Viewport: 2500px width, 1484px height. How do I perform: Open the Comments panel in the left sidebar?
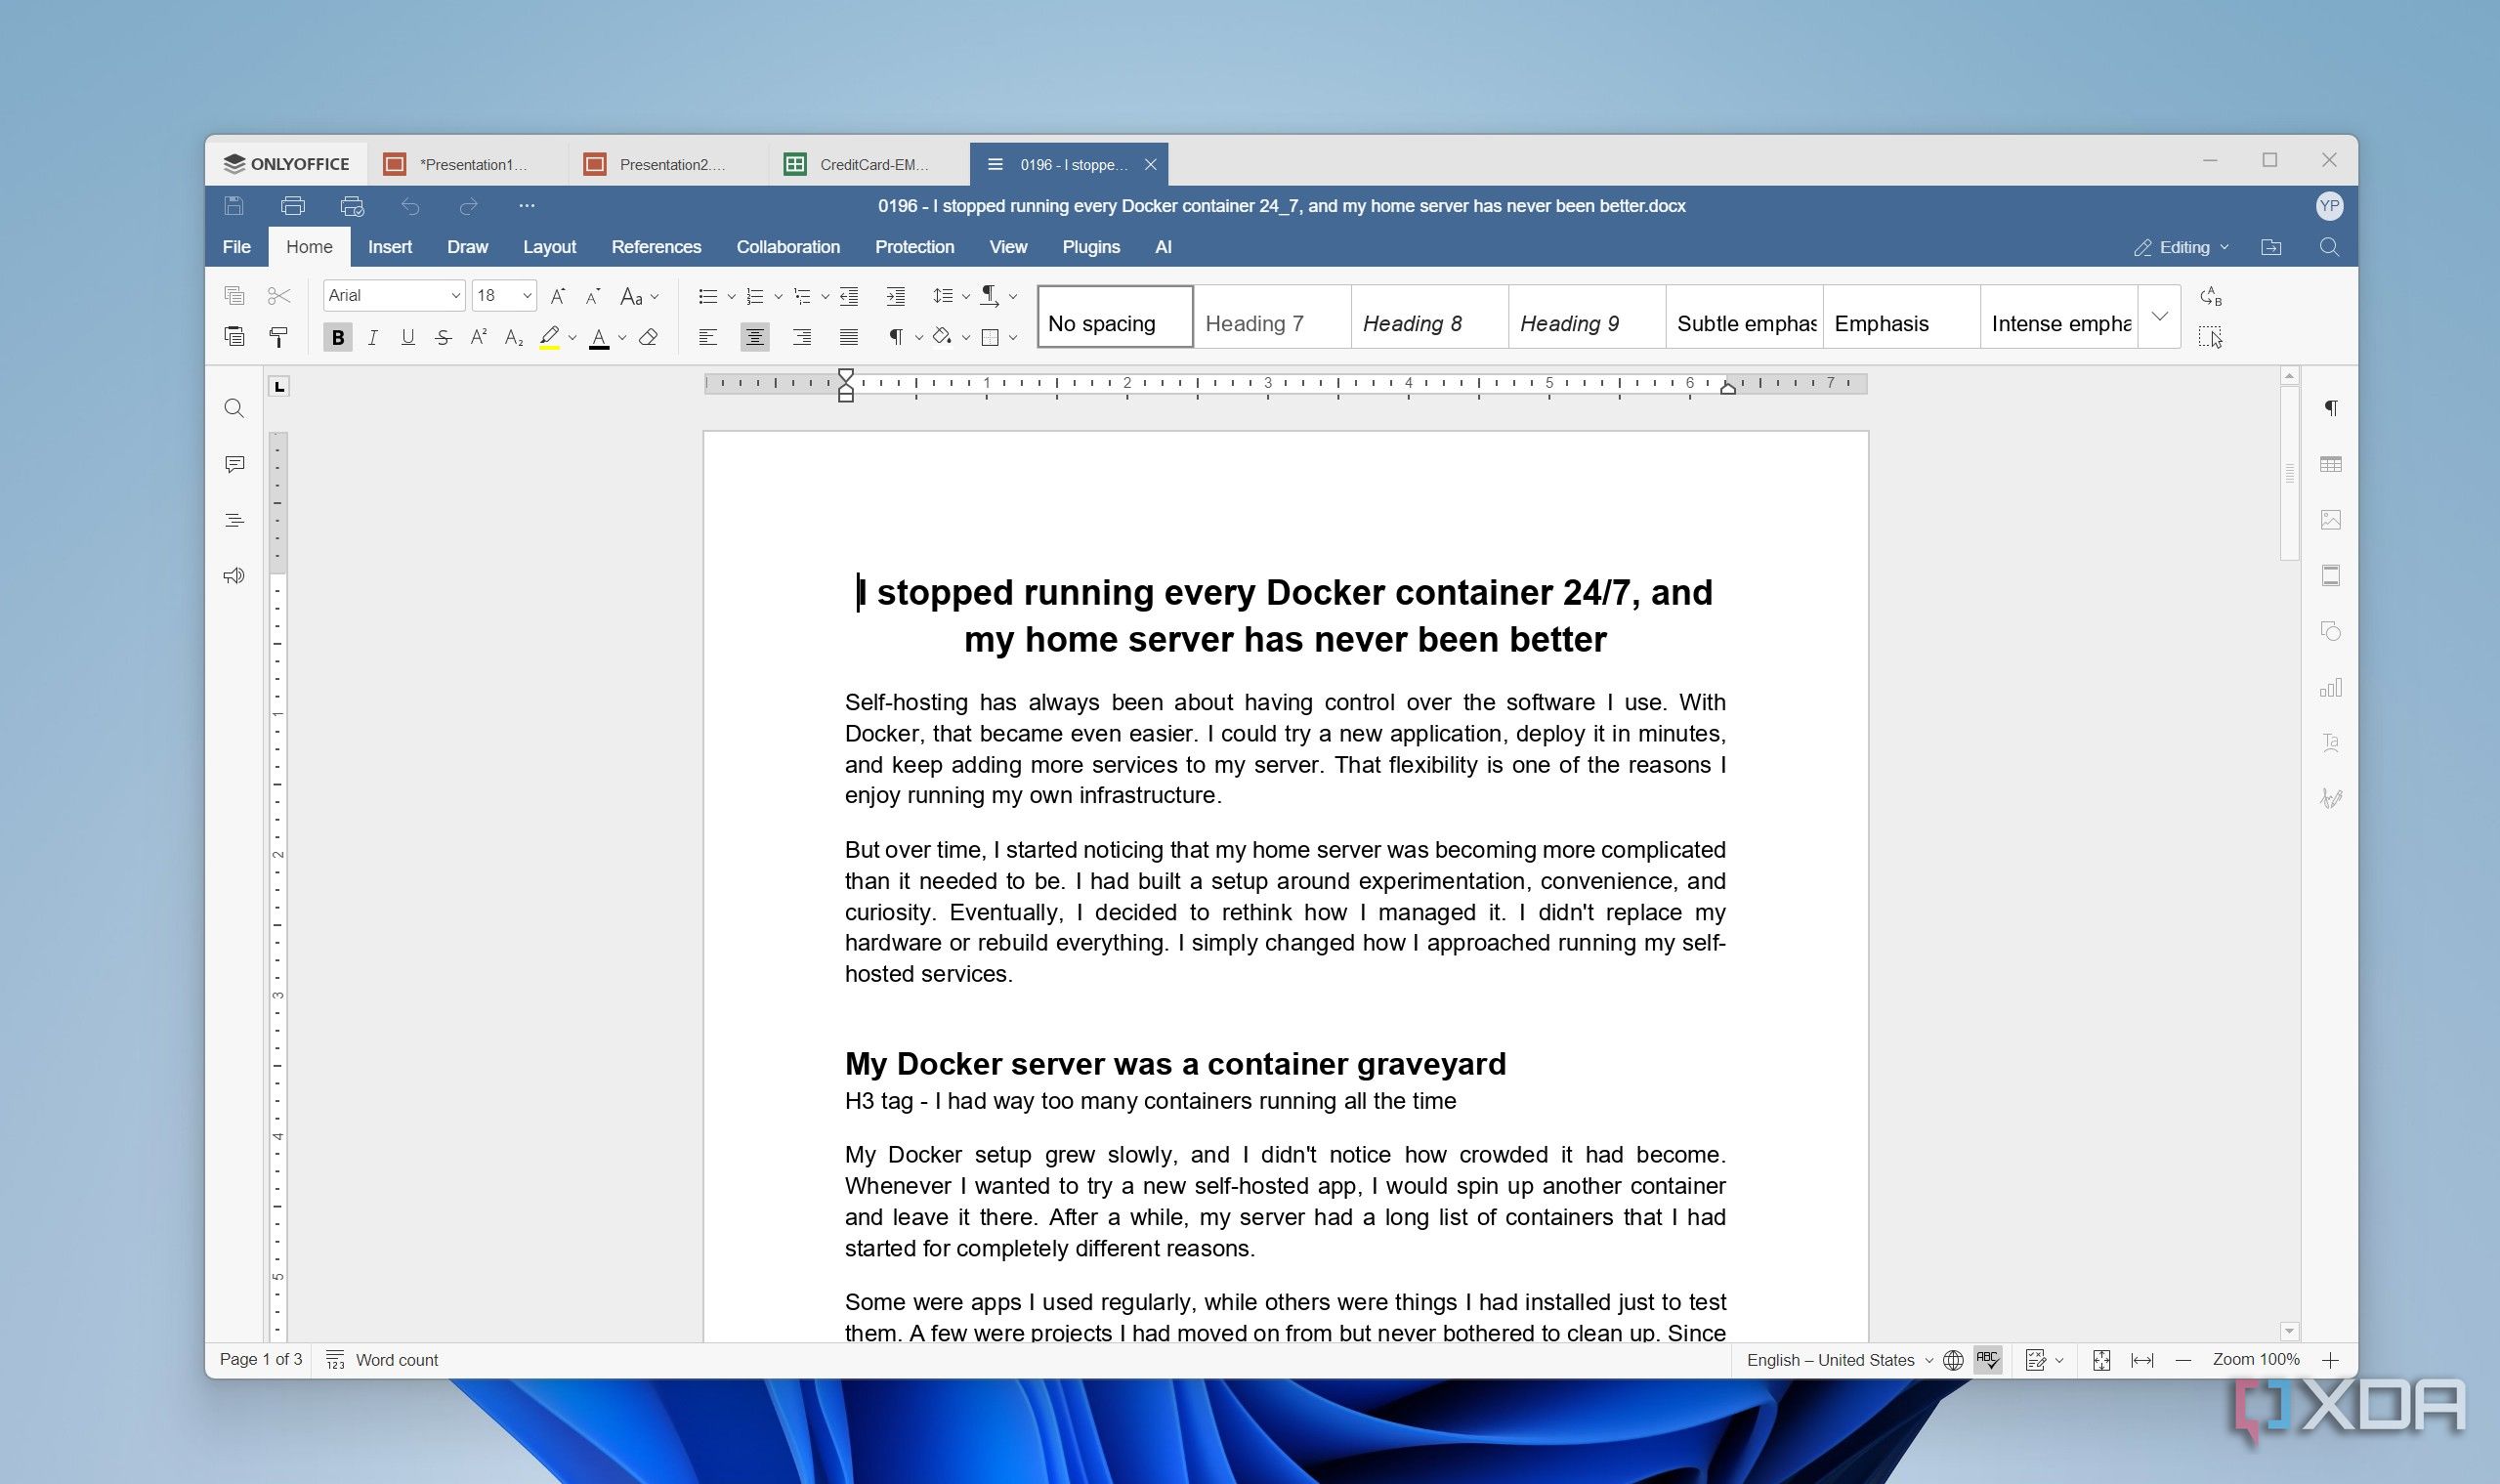click(x=234, y=464)
